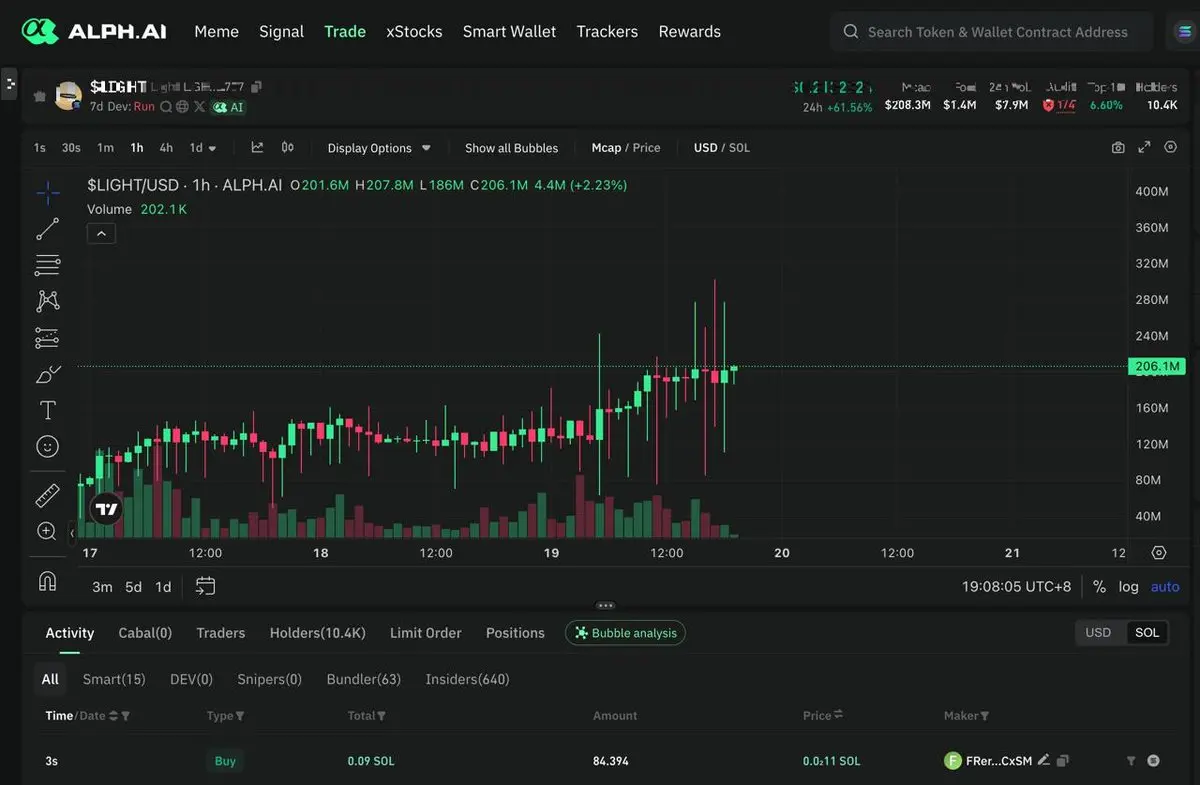Expand the collapsed left side panel
Screen dimensions: 1200x785
9,83
